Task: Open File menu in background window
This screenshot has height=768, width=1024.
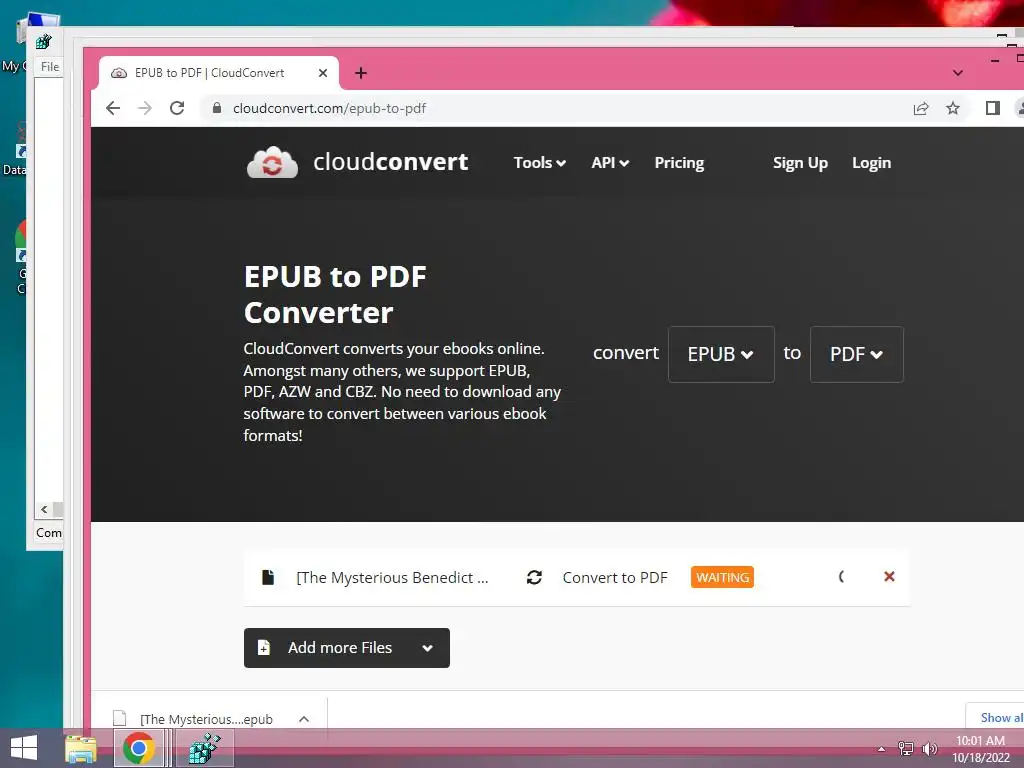Action: (x=50, y=67)
